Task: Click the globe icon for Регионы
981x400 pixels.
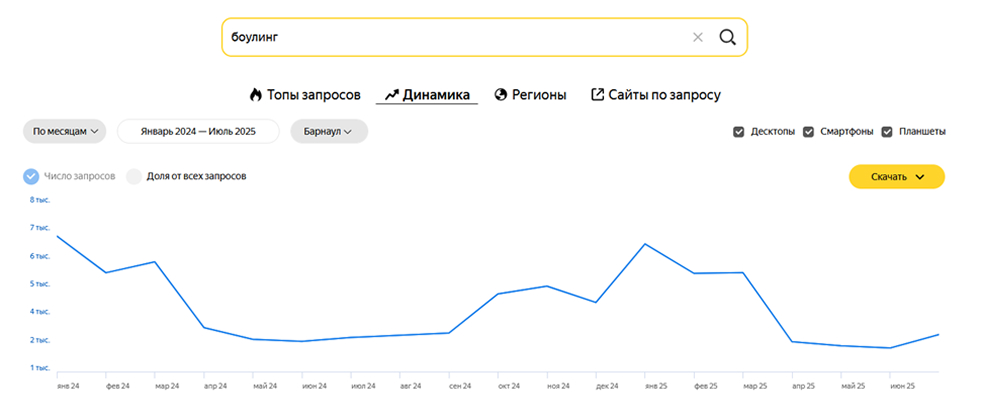Action: tap(501, 95)
